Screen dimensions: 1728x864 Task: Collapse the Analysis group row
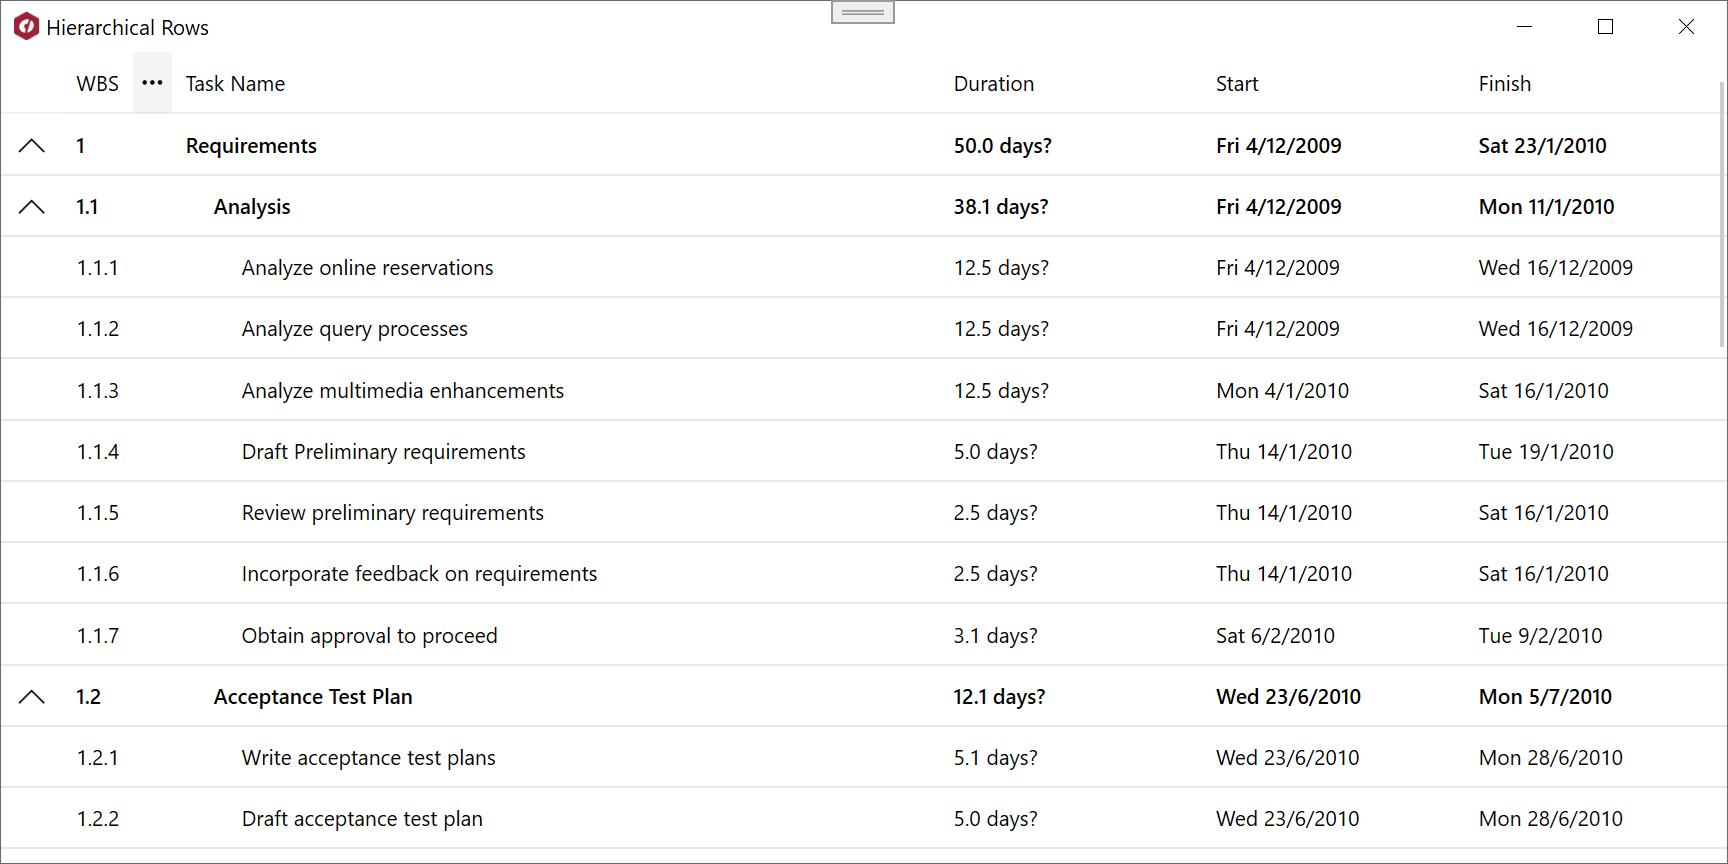coord(32,207)
